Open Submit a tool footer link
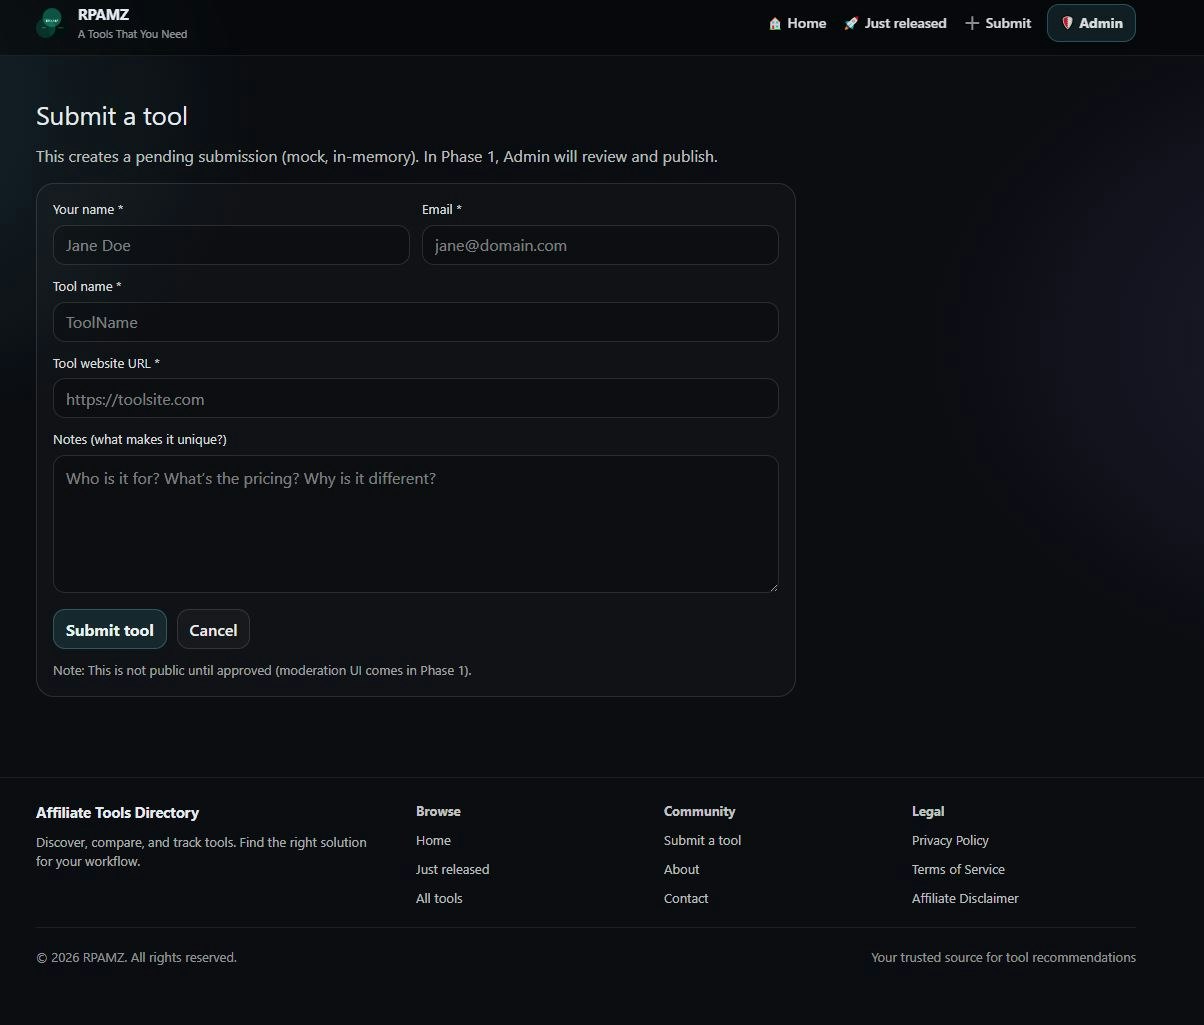 point(703,841)
